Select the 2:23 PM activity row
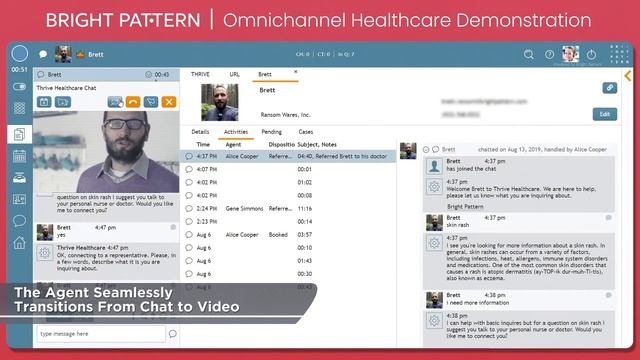Screen dimensions: 640x360 (288, 222)
